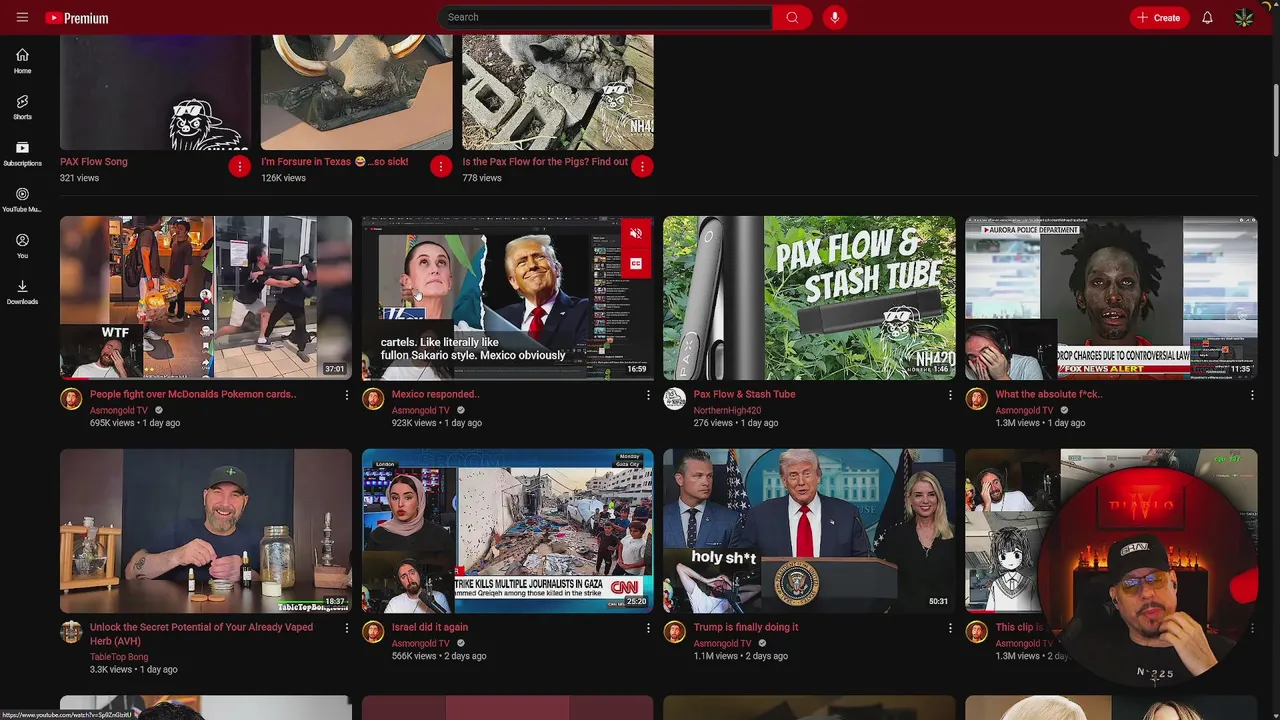Click NorthernHigh420 channel avatar

675,399
